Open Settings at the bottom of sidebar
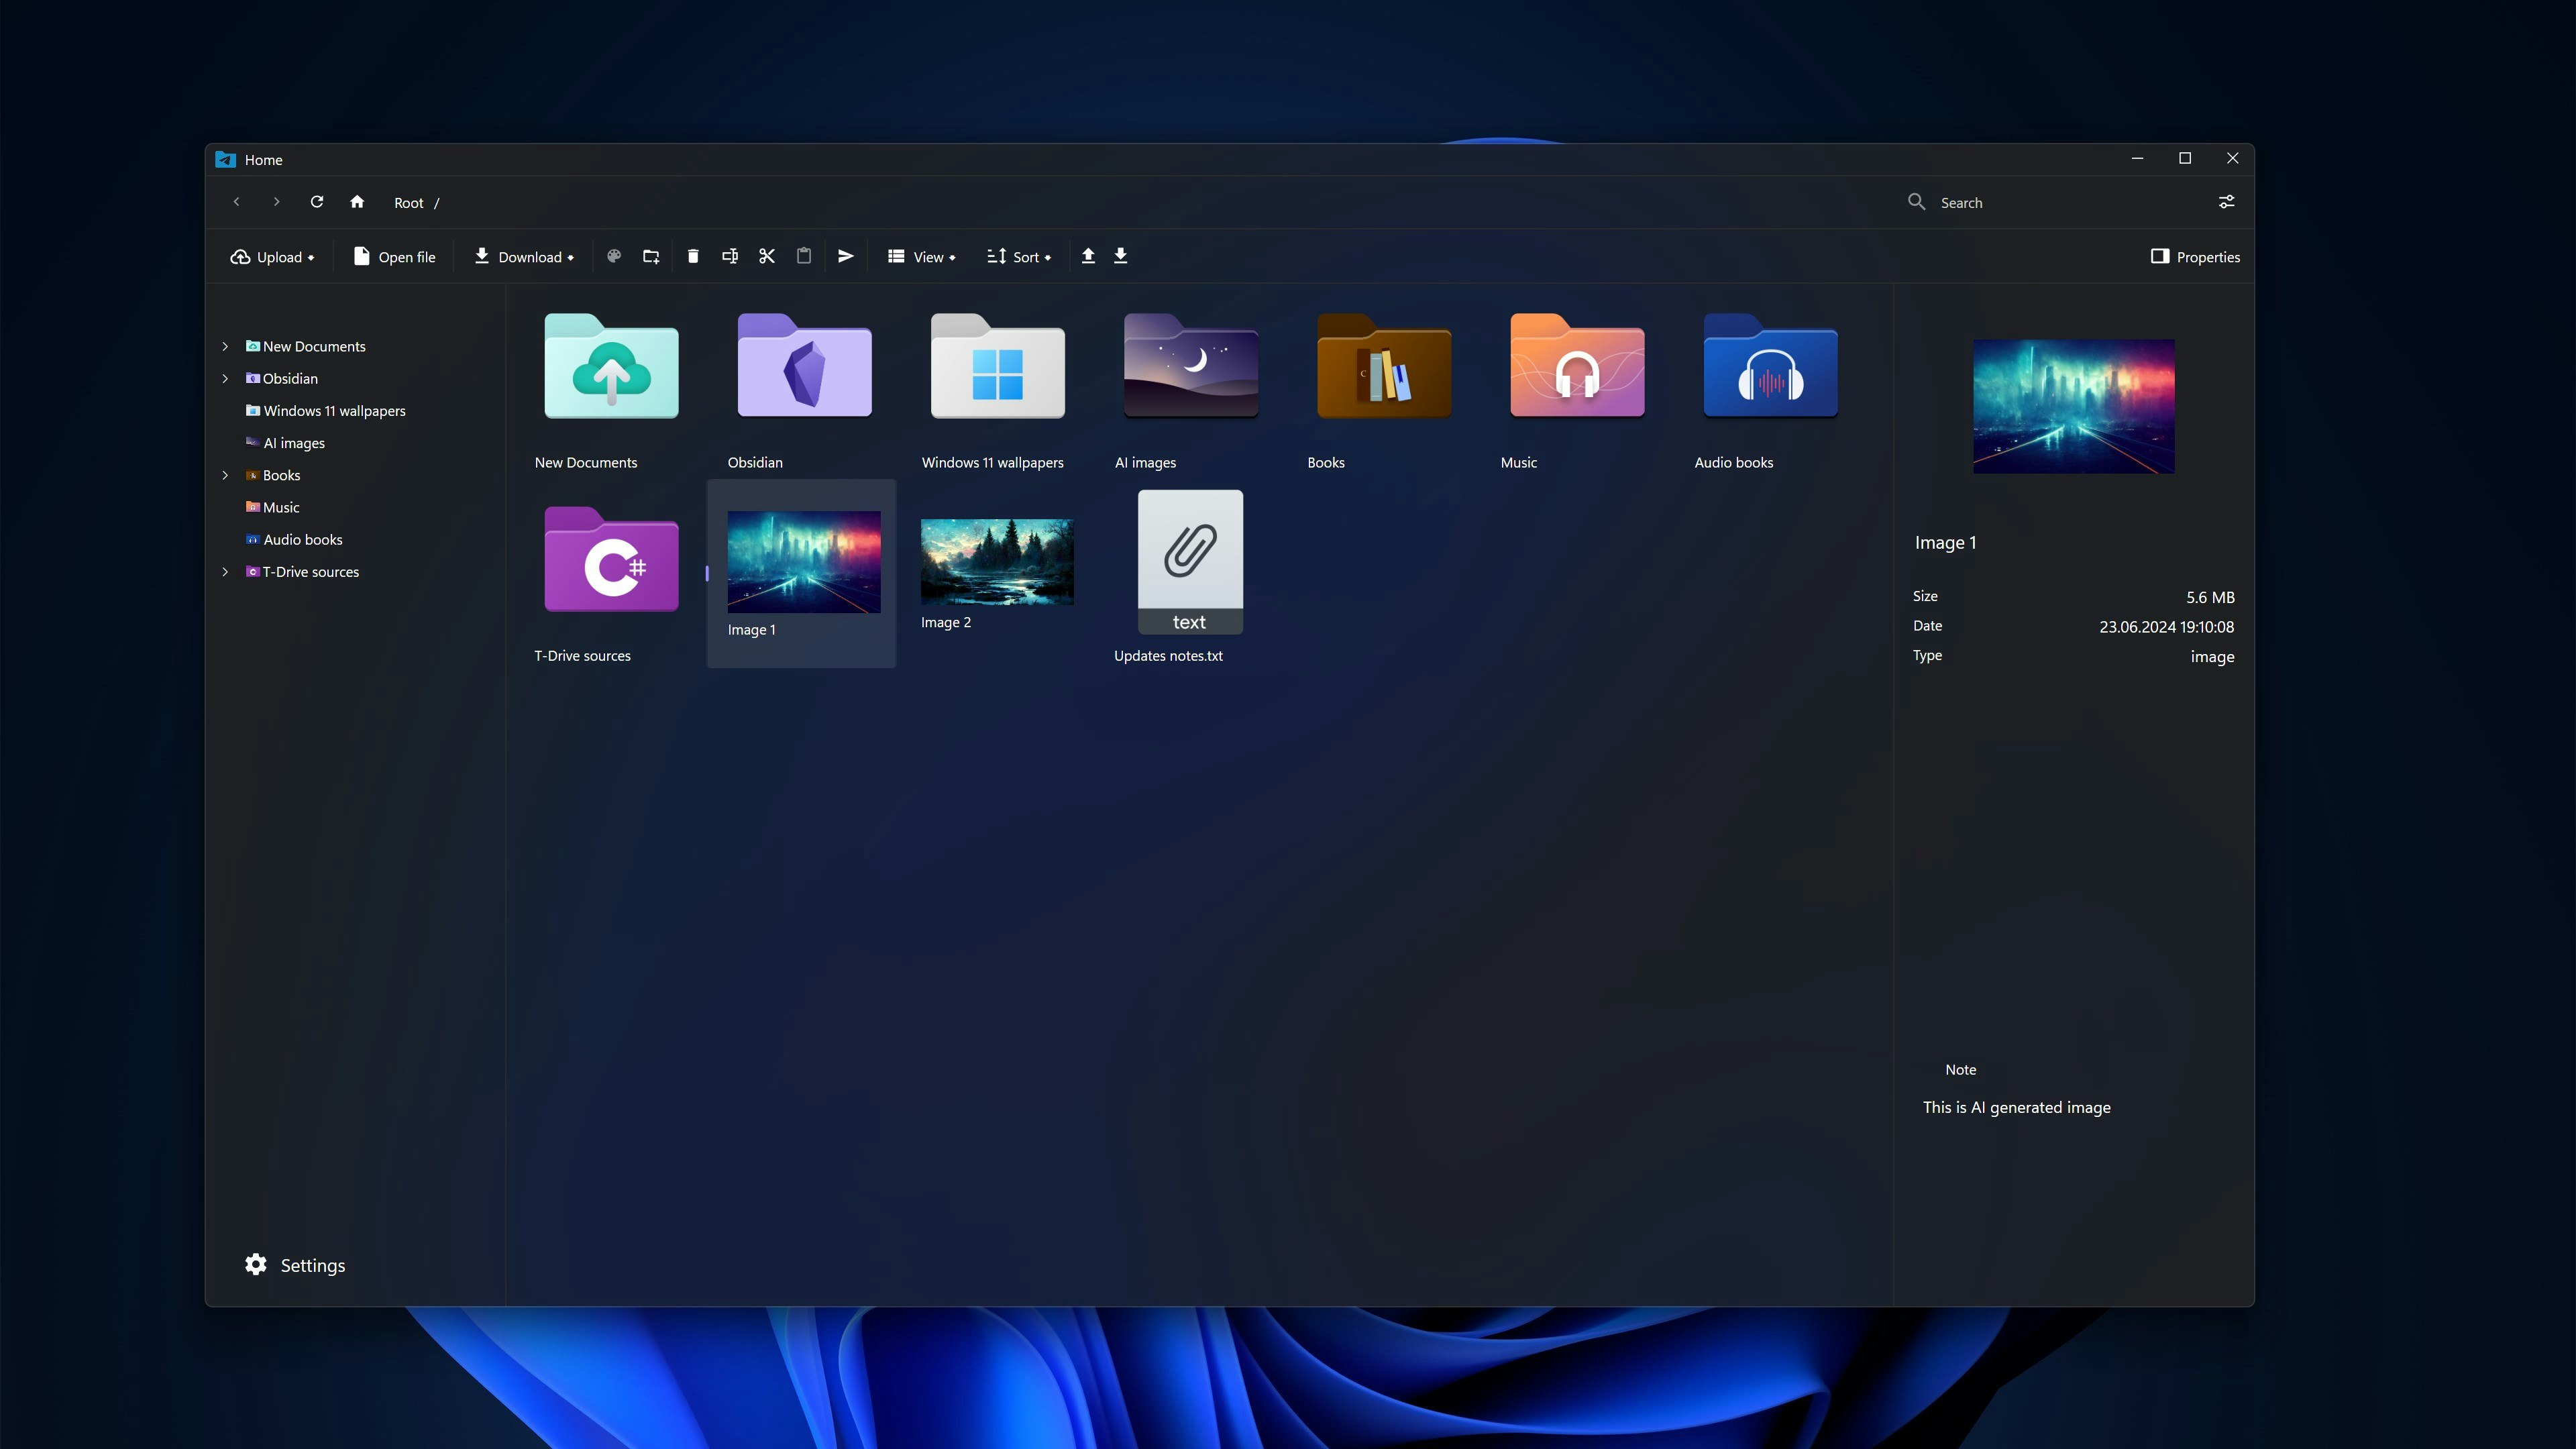2576x1449 pixels. tap(295, 1265)
